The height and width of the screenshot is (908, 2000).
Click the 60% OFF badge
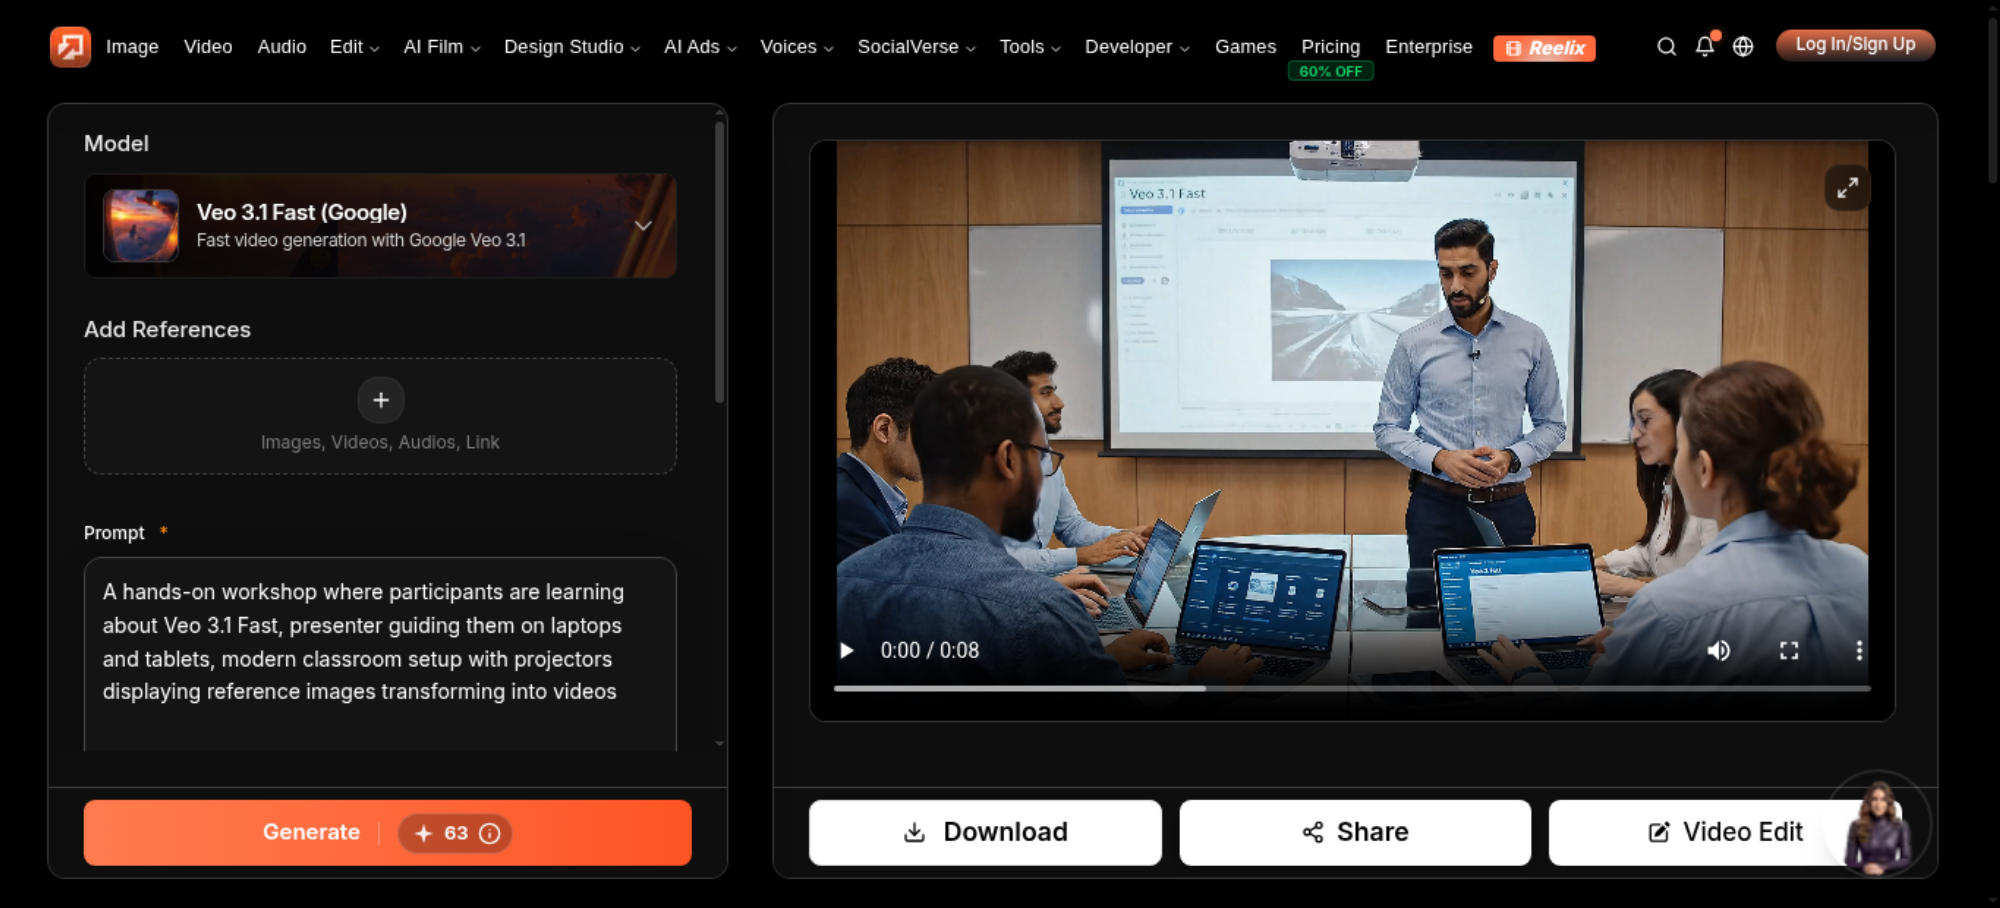[1330, 71]
